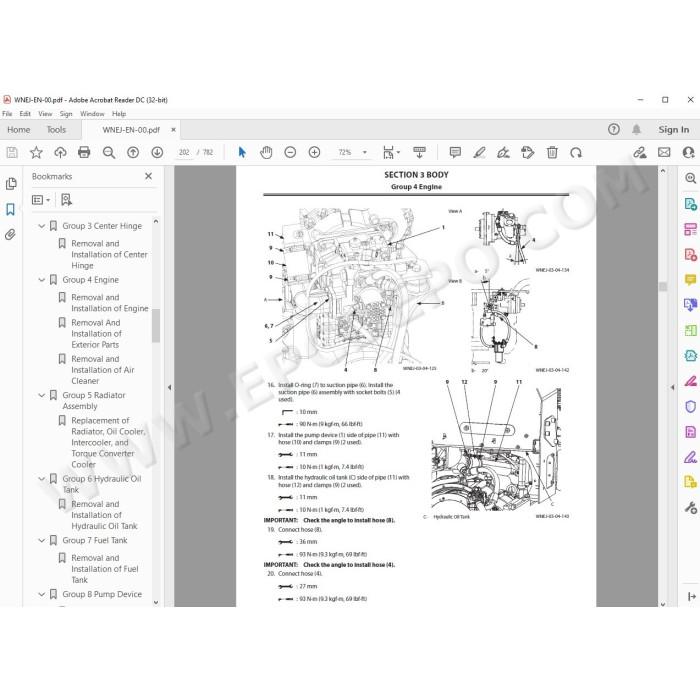
Task: Open the help question icon
Action: pos(614,129)
